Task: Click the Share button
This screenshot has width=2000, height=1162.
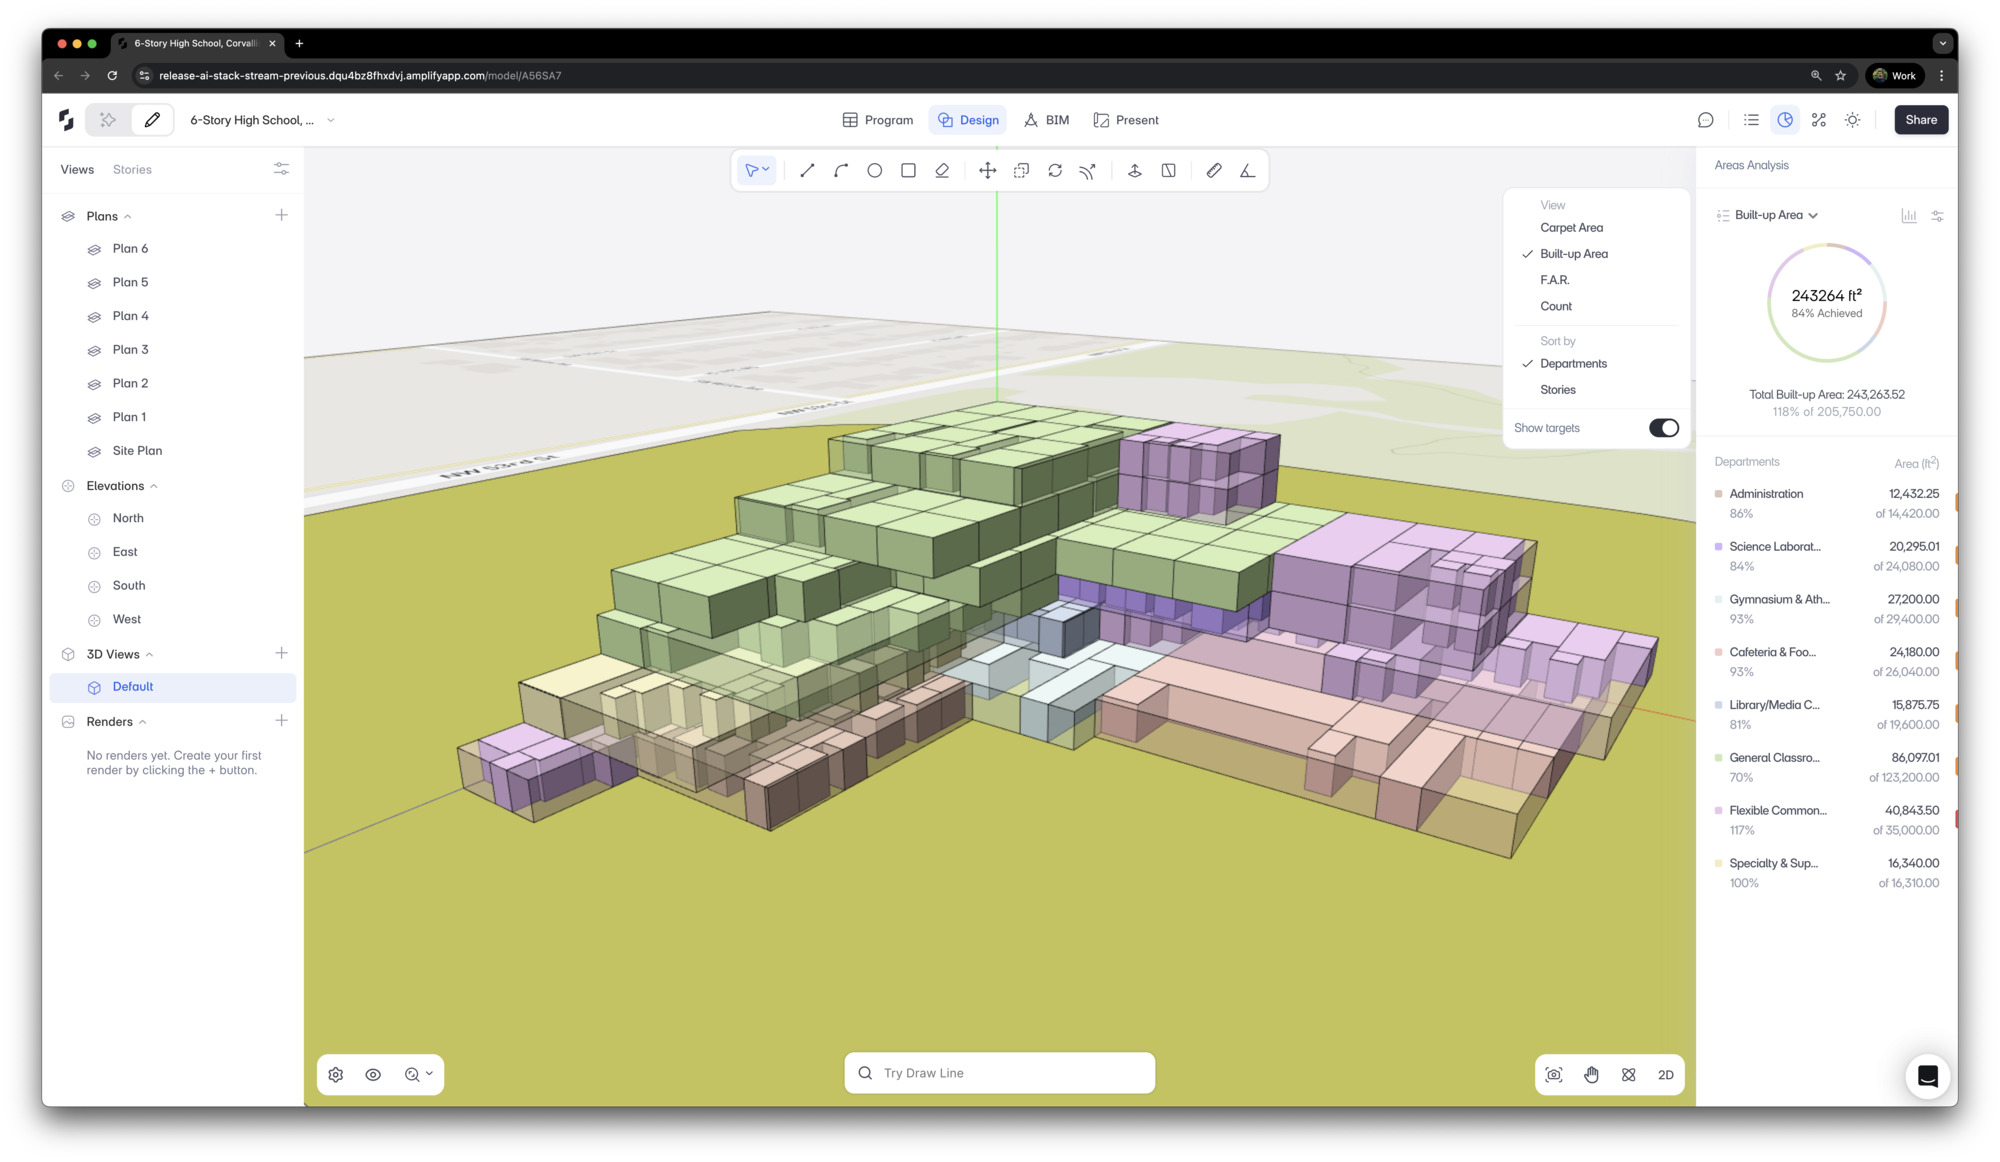Action: [1920, 120]
